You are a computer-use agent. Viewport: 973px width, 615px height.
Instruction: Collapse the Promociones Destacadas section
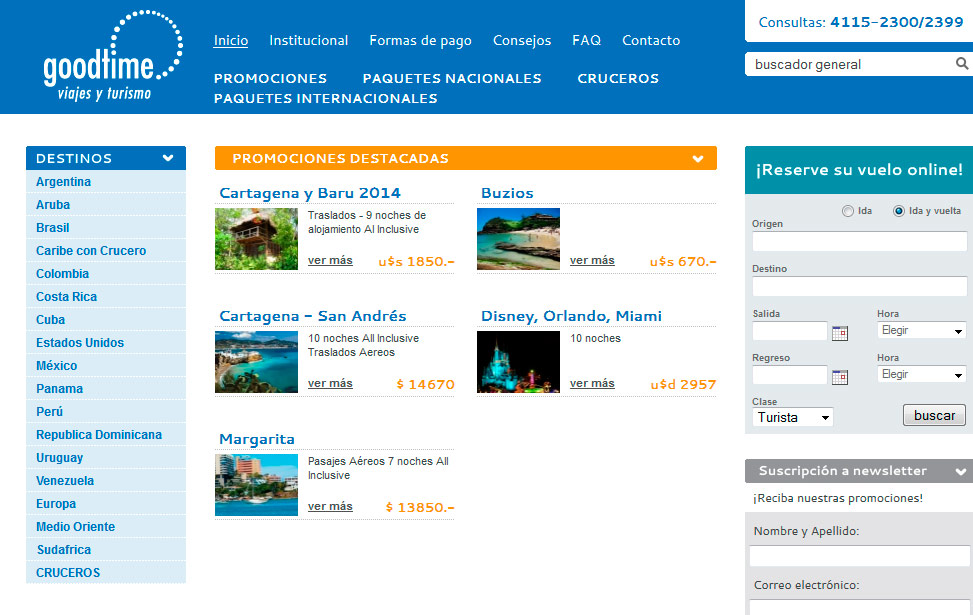point(697,159)
